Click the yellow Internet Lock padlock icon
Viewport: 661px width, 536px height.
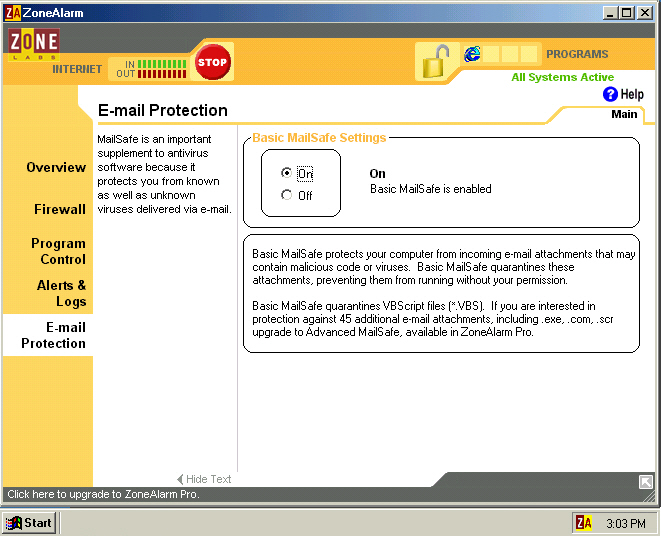click(x=435, y=62)
